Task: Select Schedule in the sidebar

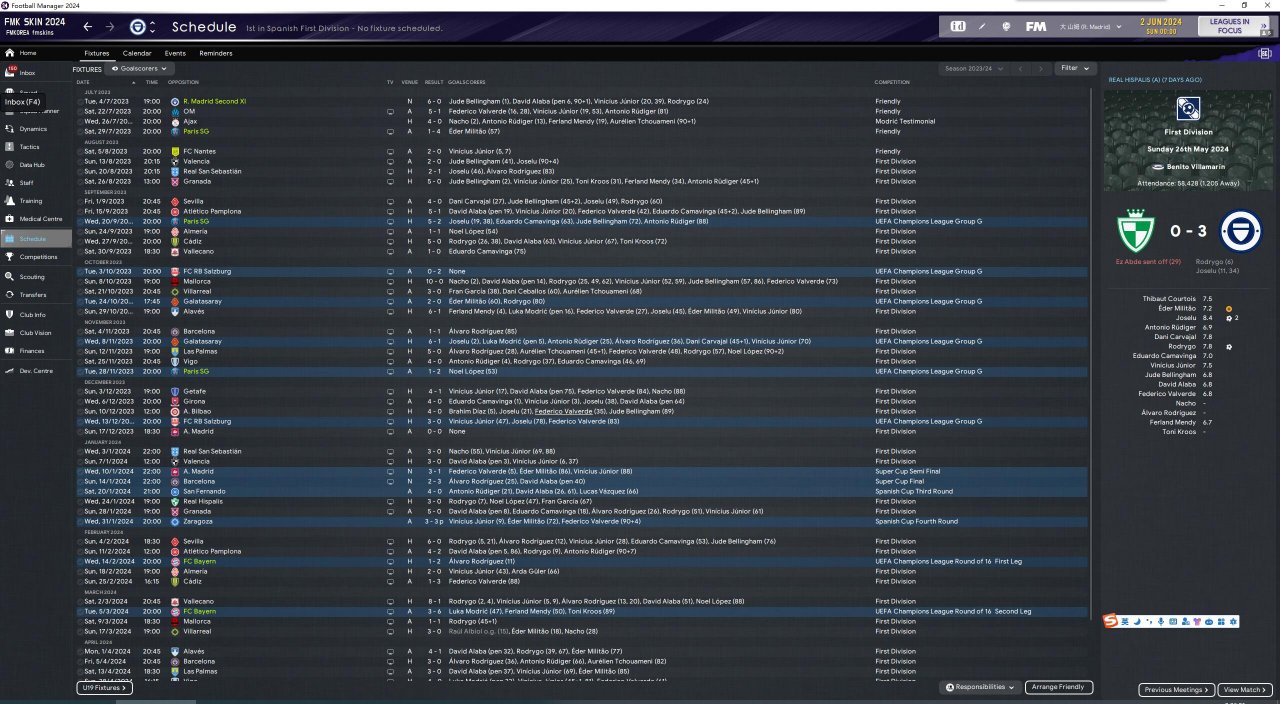Action: point(36,239)
